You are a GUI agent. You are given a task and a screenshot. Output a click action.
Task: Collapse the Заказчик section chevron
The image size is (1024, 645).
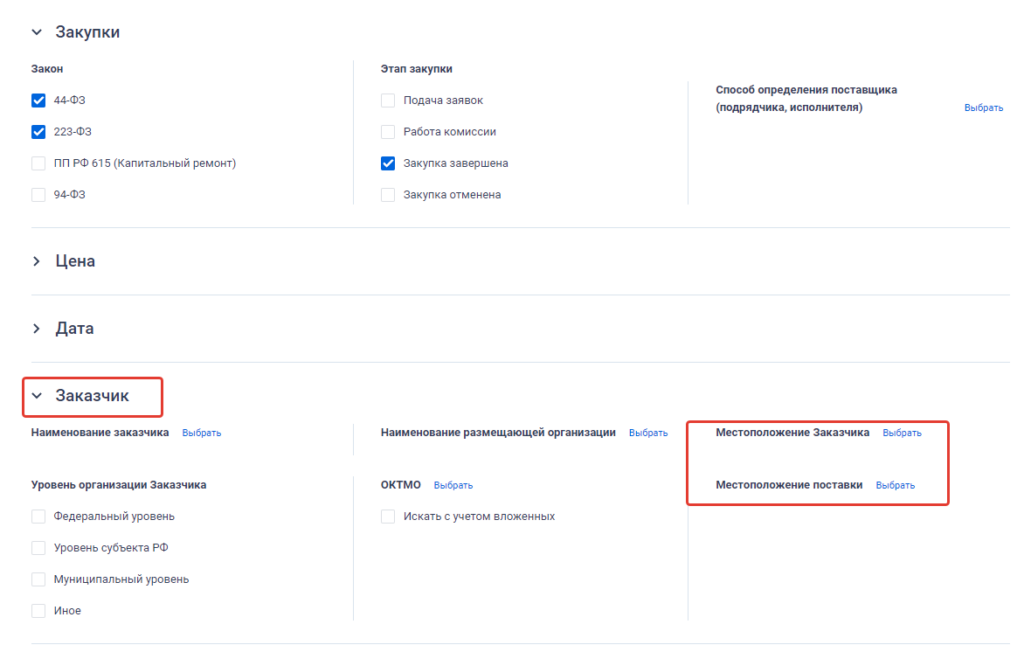(x=37, y=396)
